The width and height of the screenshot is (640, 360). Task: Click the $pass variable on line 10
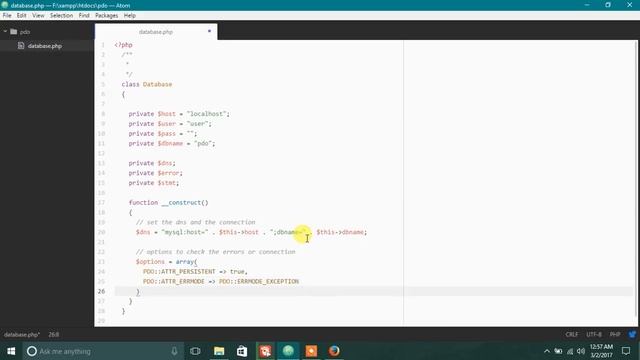[x=167, y=133]
